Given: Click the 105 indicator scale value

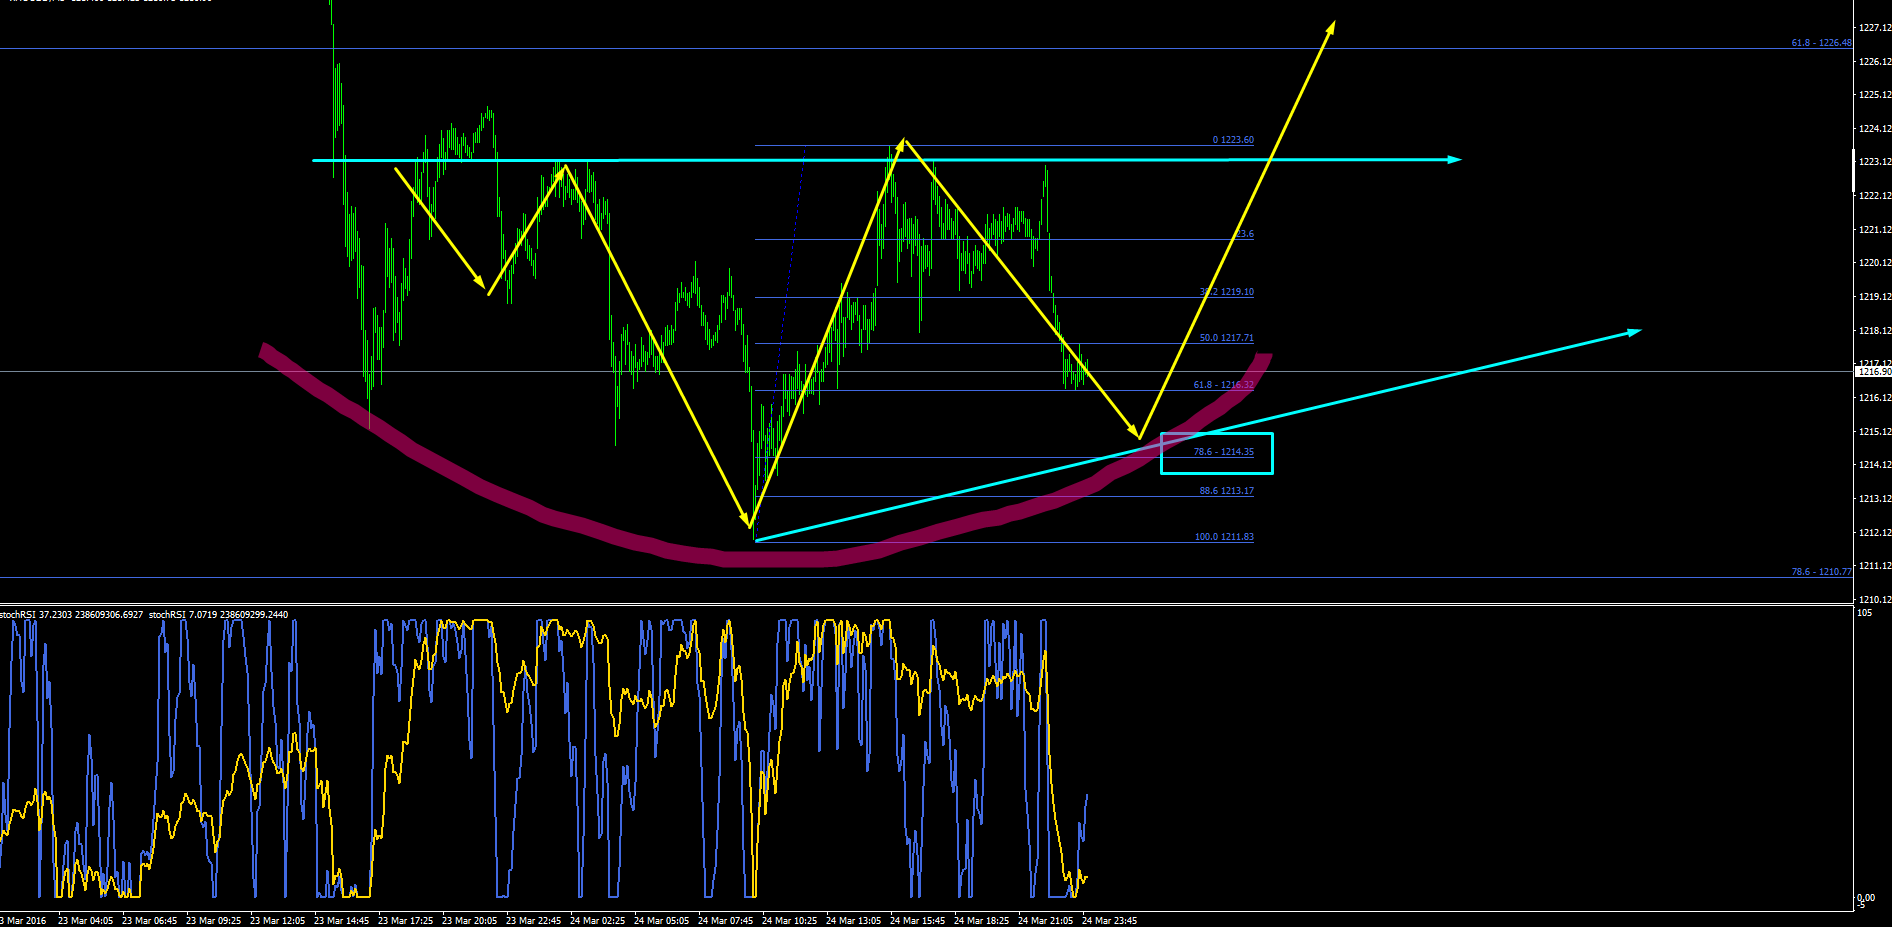Looking at the screenshot, I should tap(1864, 612).
